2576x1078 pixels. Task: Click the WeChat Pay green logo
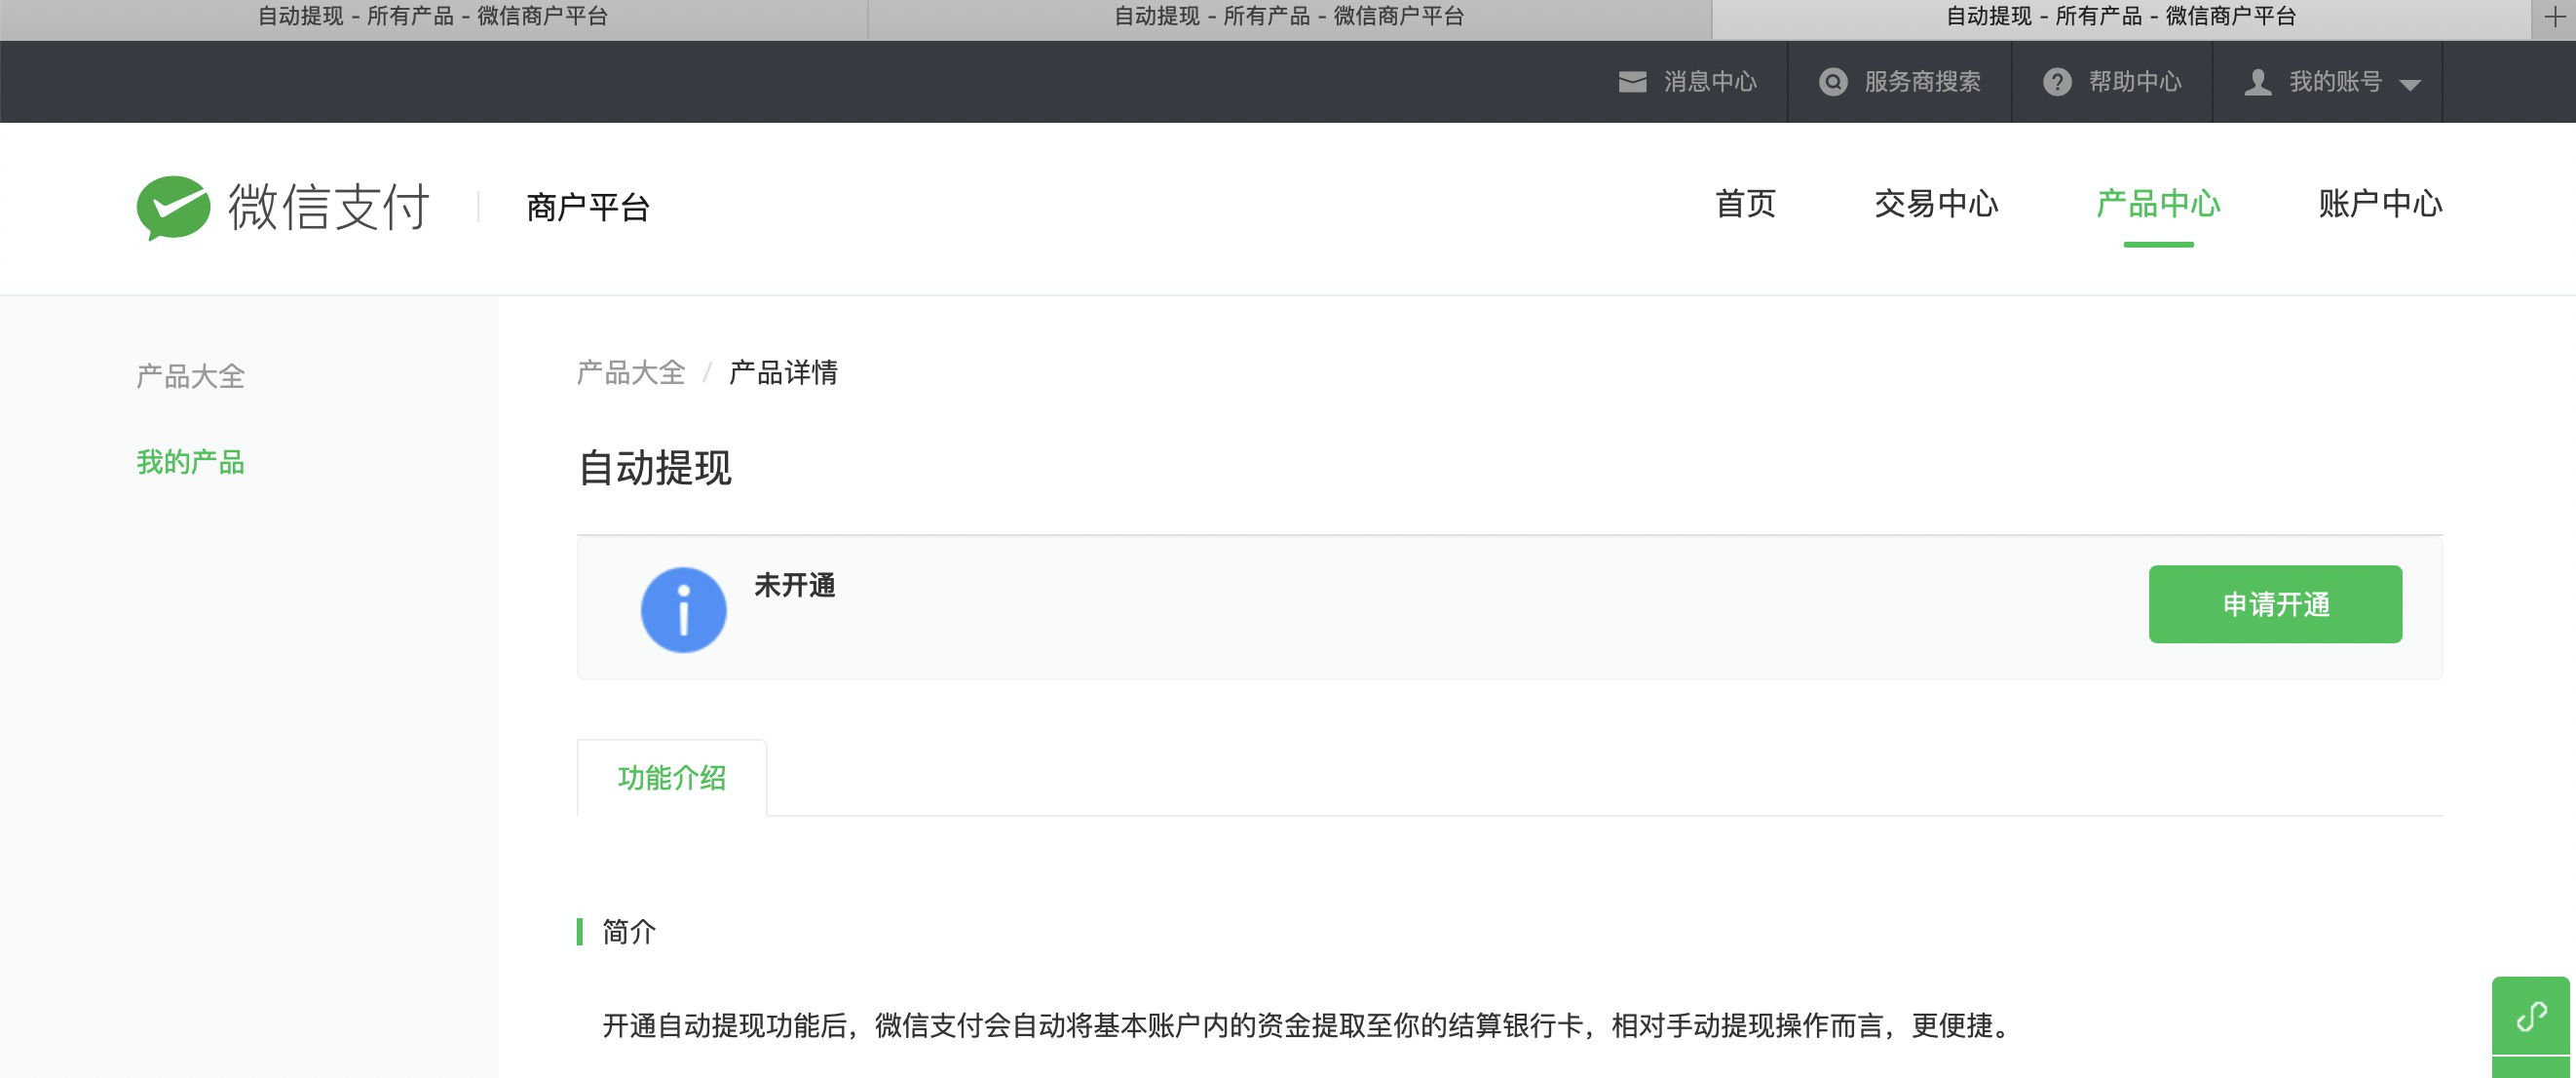(x=173, y=207)
